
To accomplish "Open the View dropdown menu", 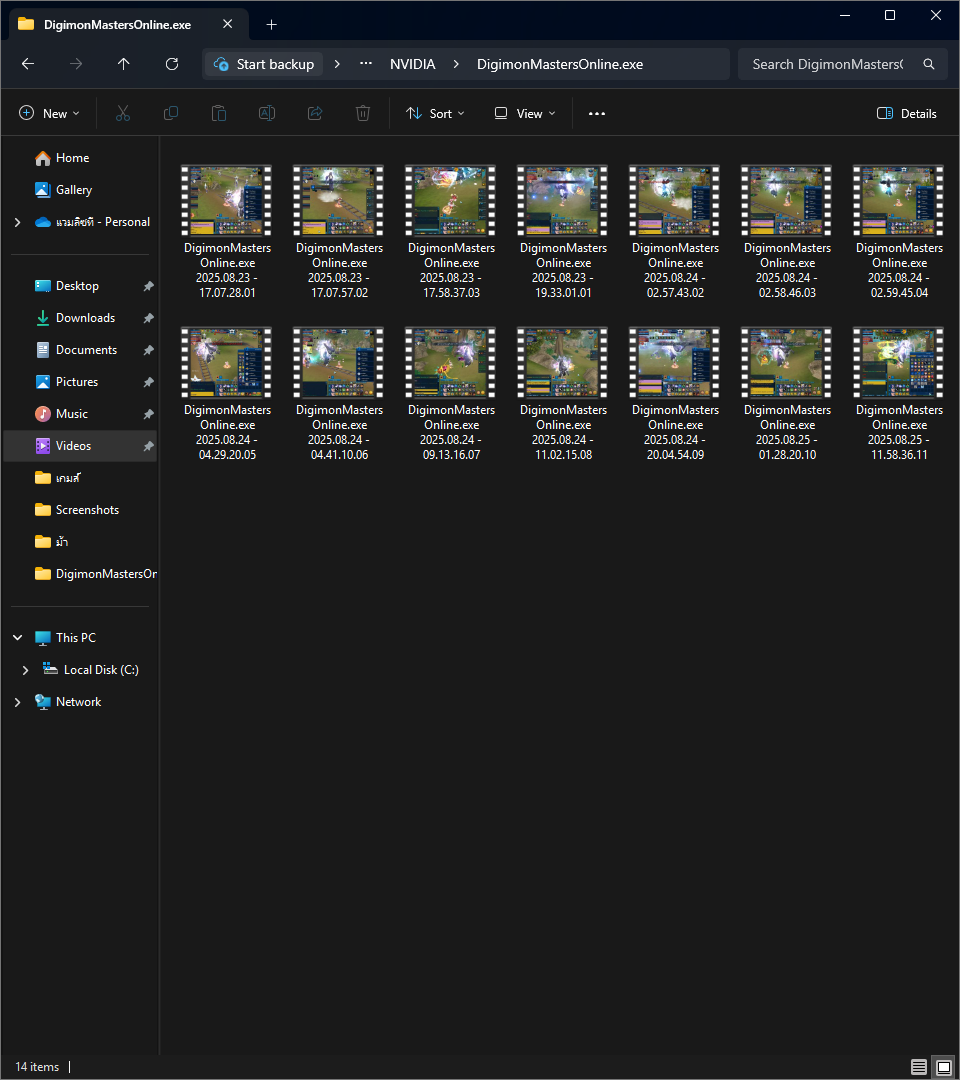I will 525,114.
